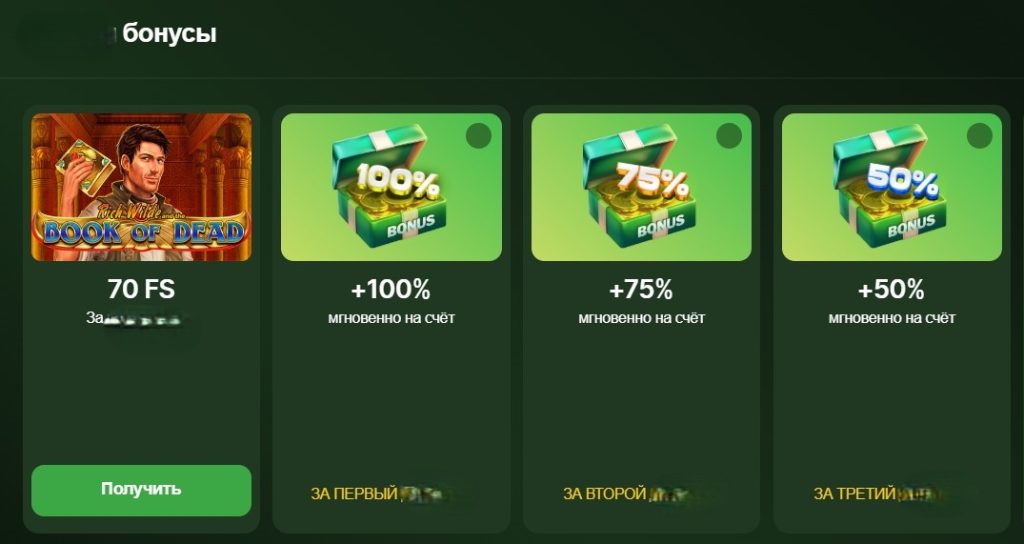Open the Book of Dead game thumbnail
1024x544 pixels.
141,187
